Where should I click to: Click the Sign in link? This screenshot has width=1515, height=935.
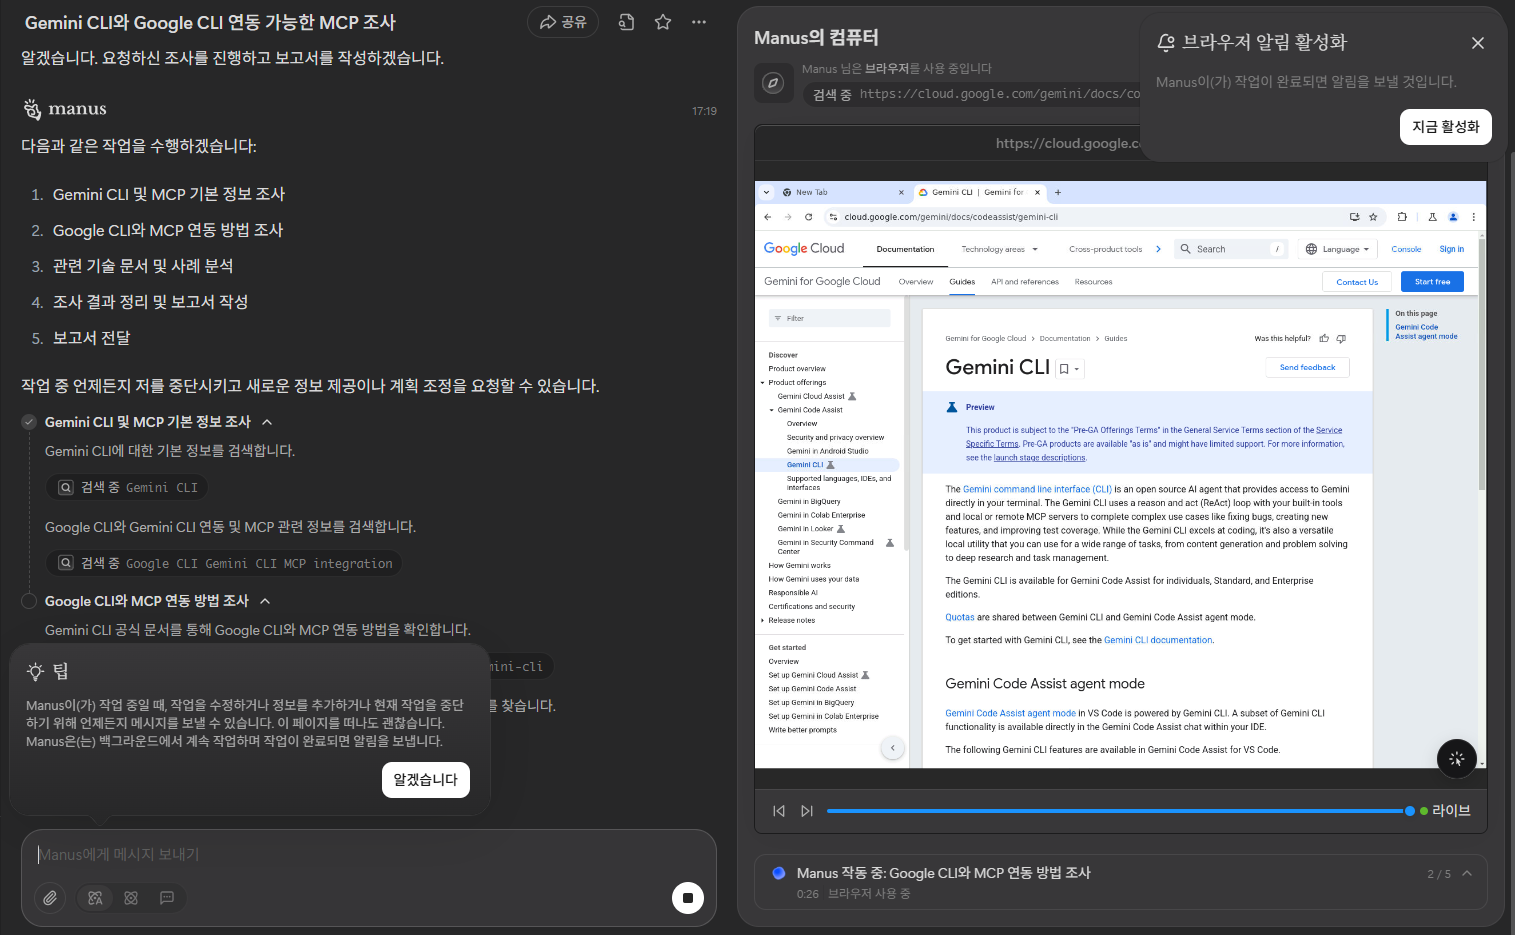tap(1451, 249)
